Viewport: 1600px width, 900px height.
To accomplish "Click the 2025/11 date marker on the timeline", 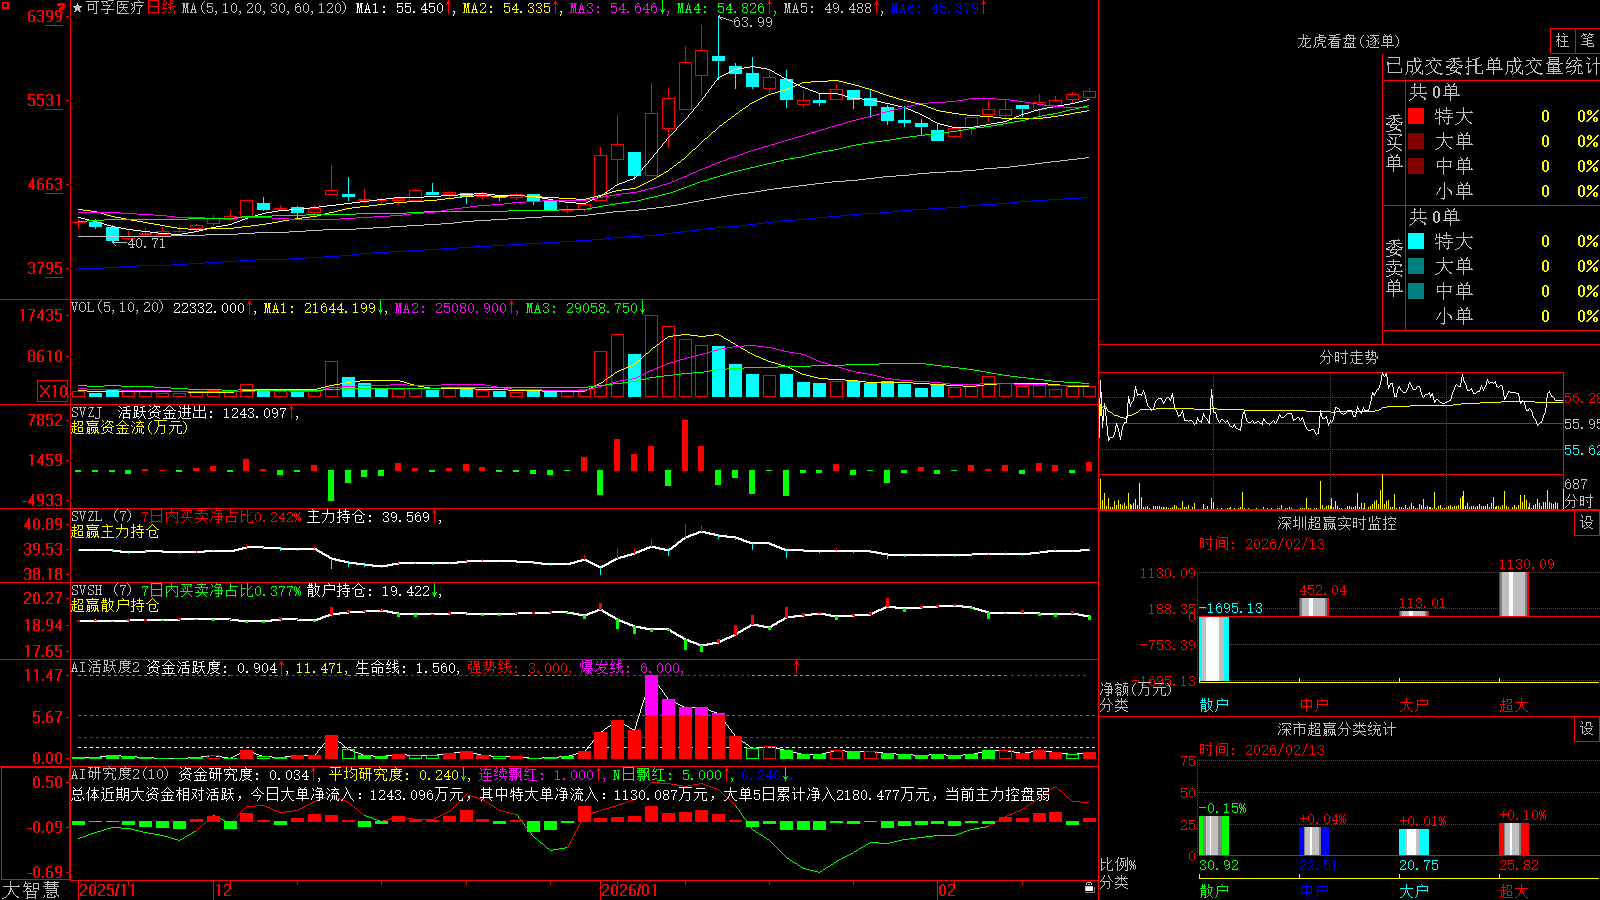I will tap(107, 890).
